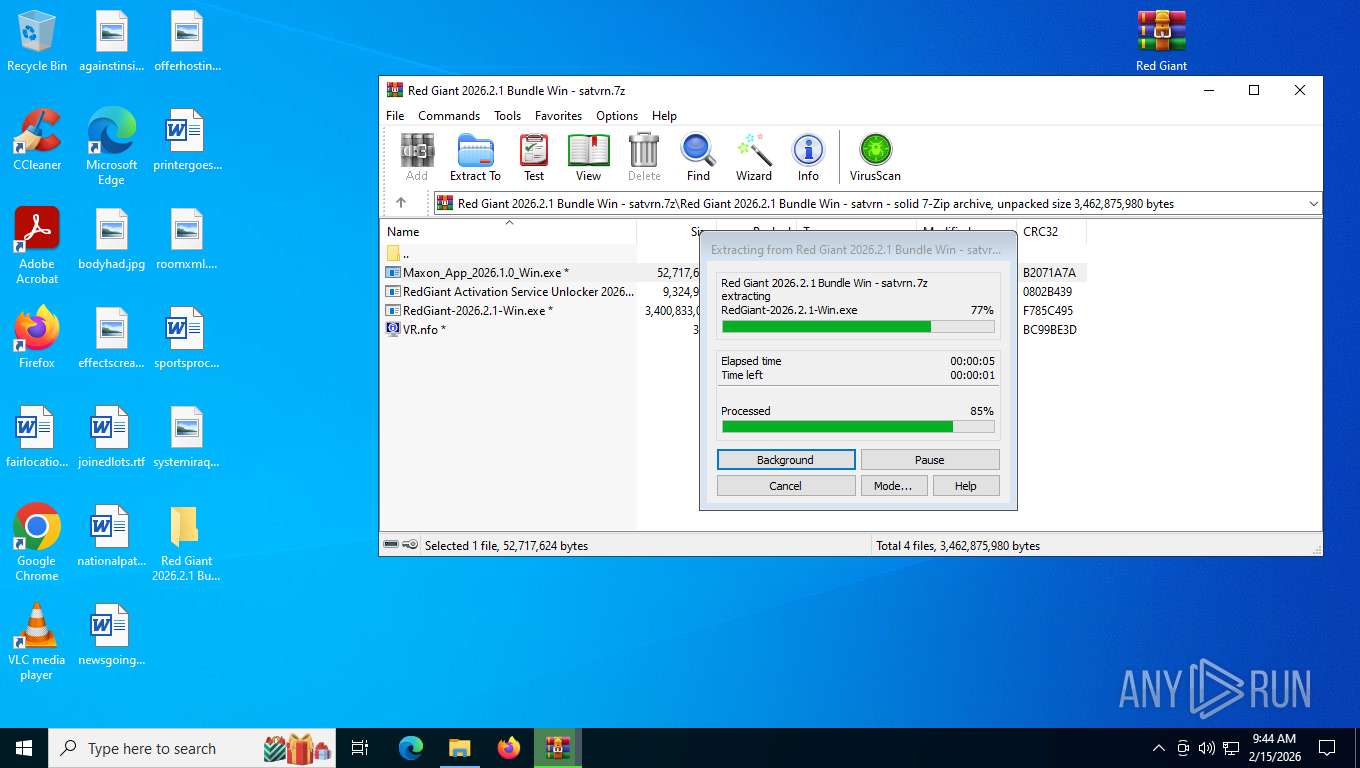Image resolution: width=1360 pixels, height=768 pixels.
Task: Select bodyhad.jpg desktop file
Action: pyautogui.click(x=111, y=239)
